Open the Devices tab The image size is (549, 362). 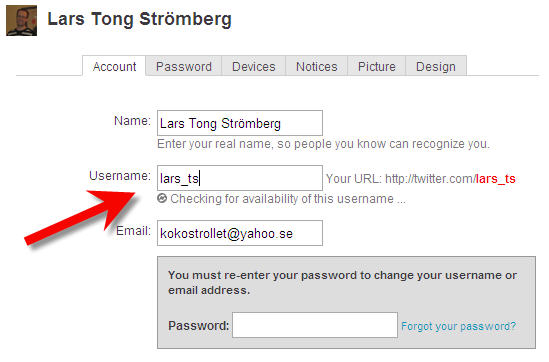point(254,66)
